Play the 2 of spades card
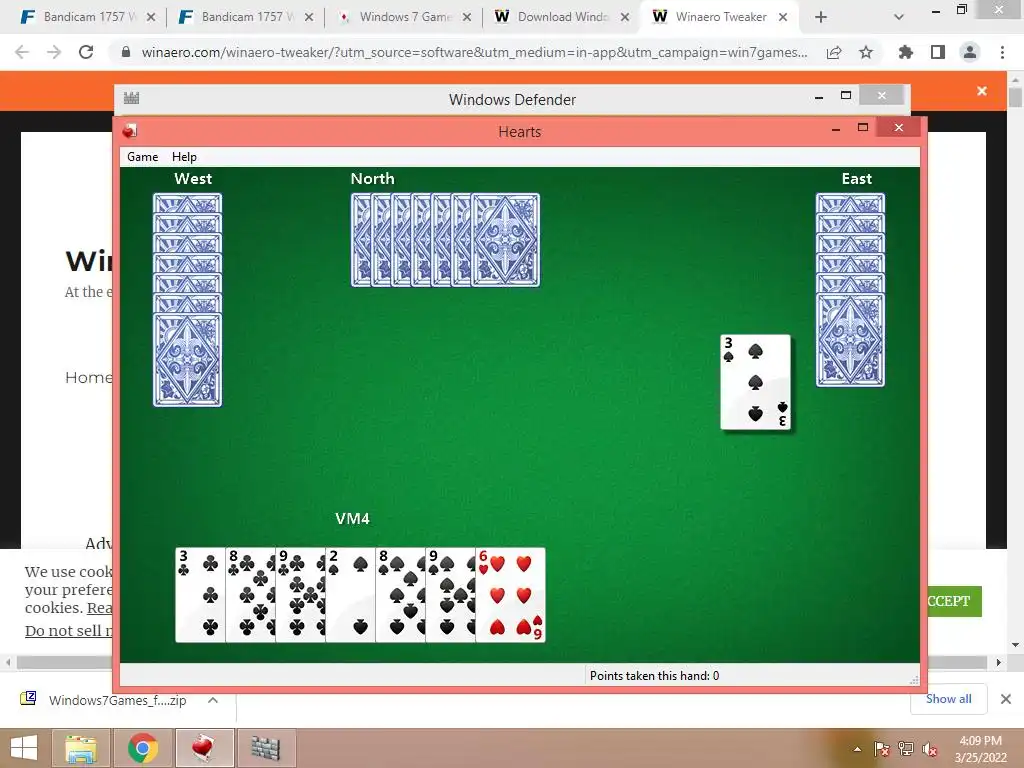1024x768 pixels. 351,595
